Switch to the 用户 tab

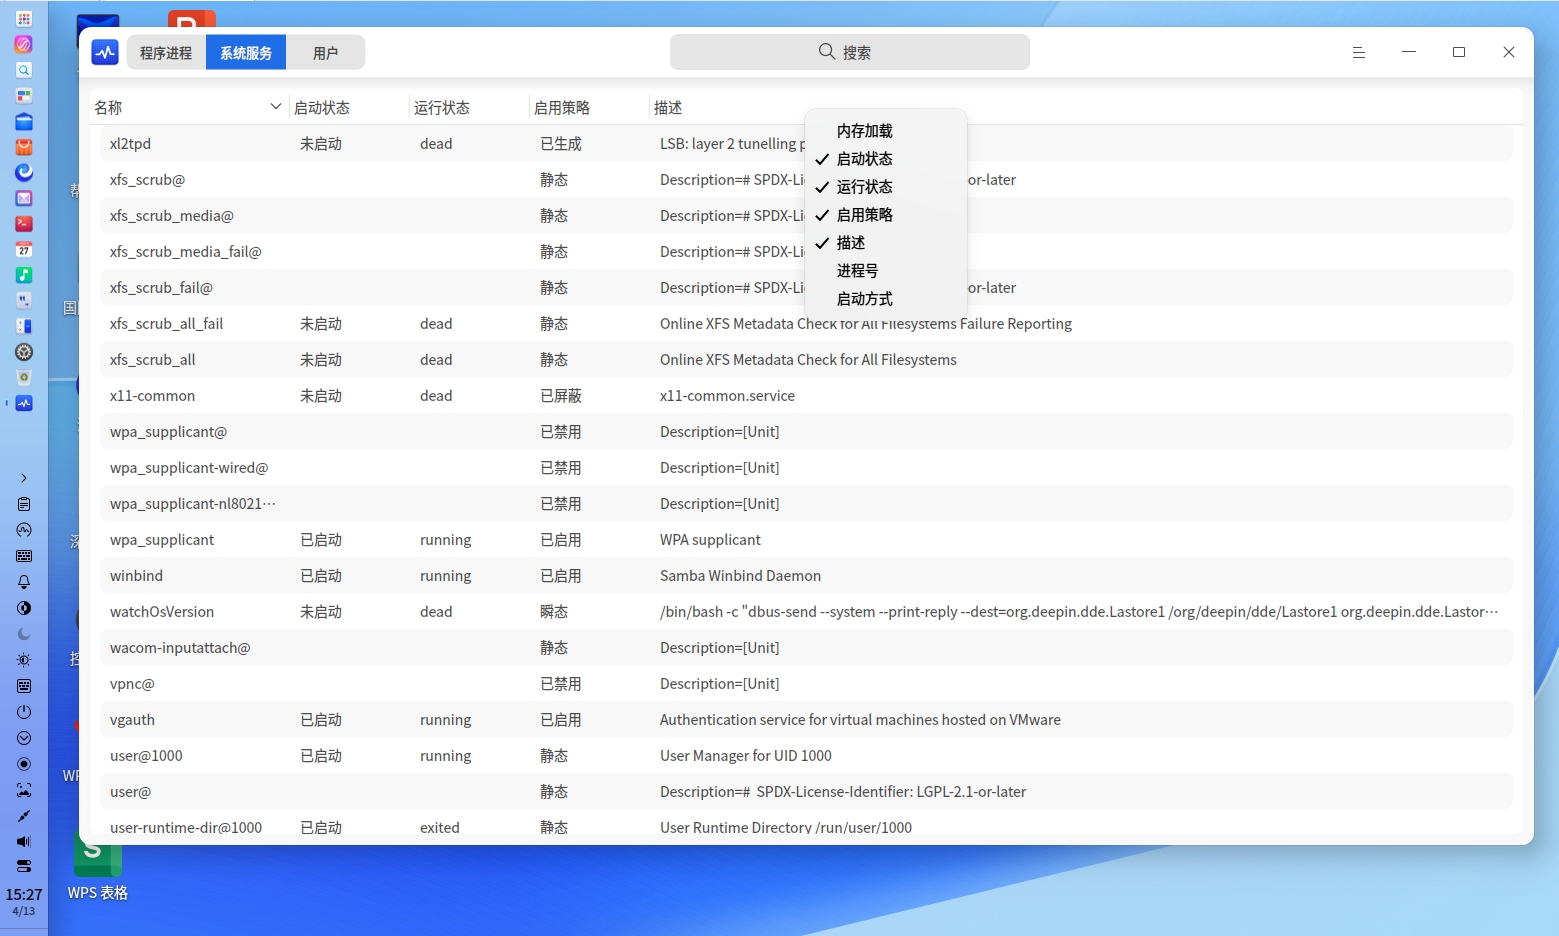coord(325,52)
